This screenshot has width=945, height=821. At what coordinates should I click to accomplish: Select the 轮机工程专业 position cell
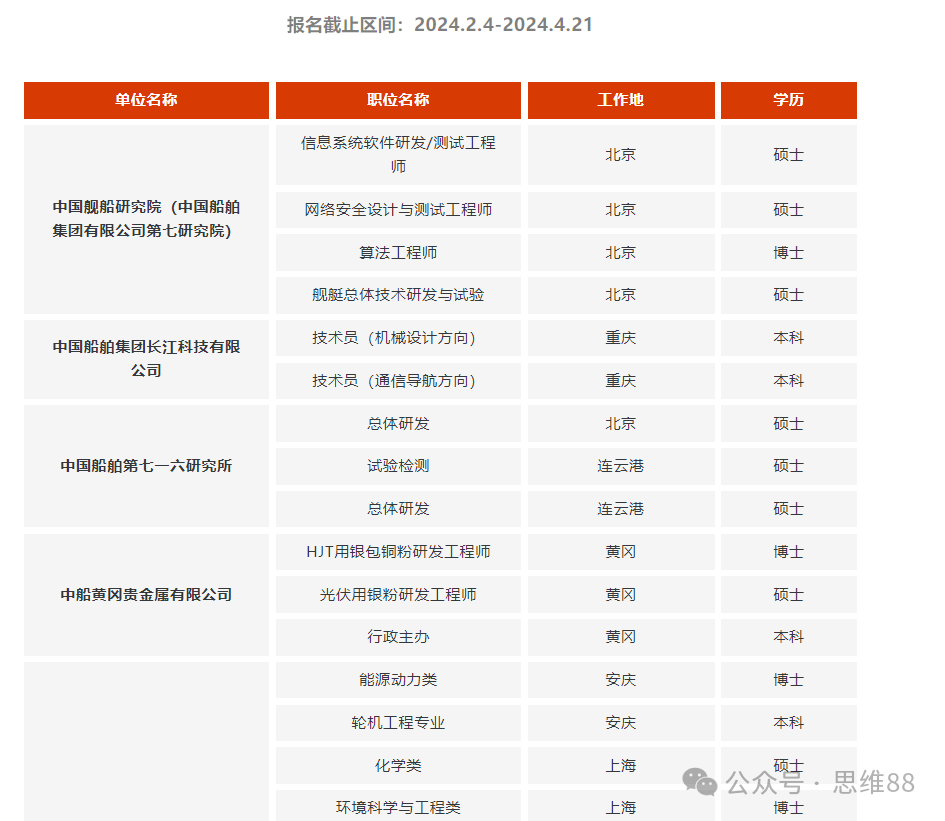(x=398, y=723)
